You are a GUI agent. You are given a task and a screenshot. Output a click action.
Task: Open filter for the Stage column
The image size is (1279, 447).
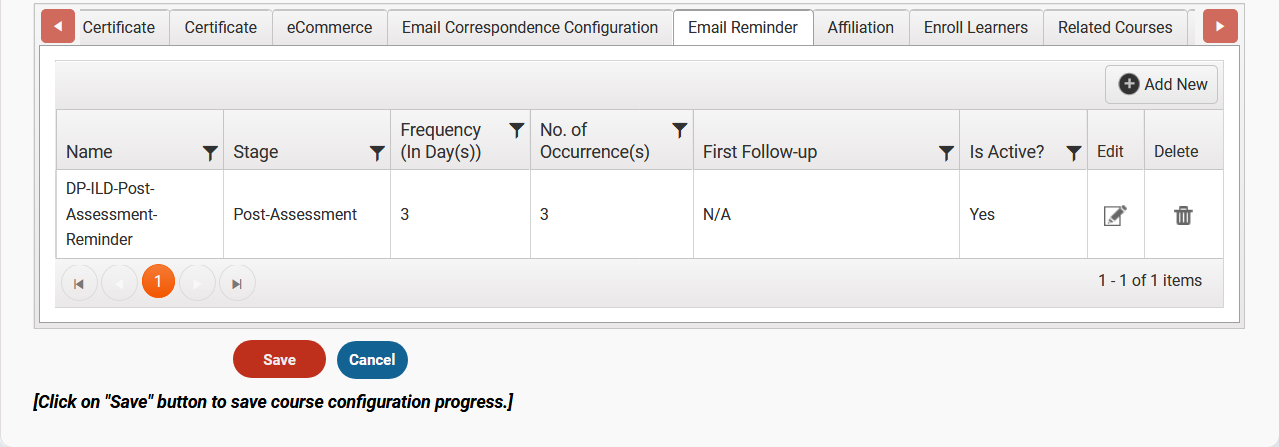(x=377, y=153)
